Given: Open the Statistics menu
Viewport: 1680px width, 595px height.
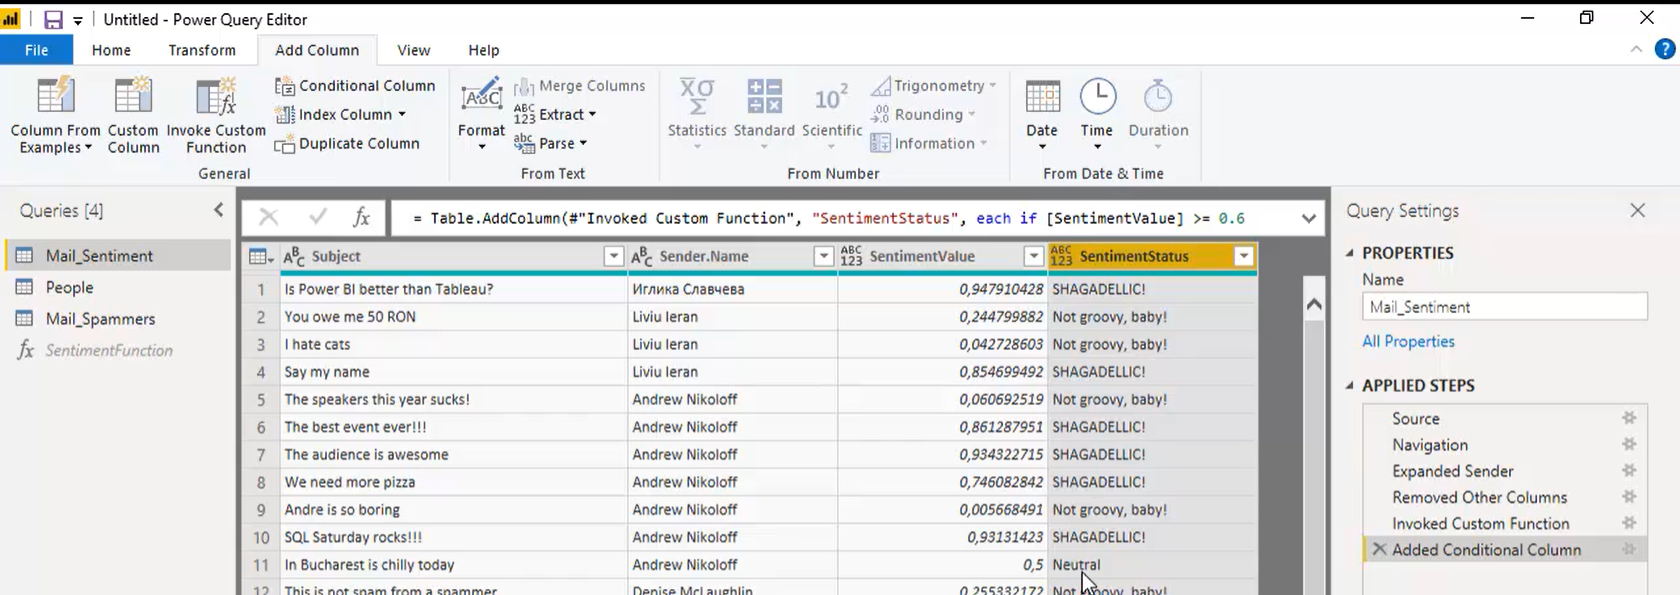Looking at the screenshot, I should tap(697, 115).
